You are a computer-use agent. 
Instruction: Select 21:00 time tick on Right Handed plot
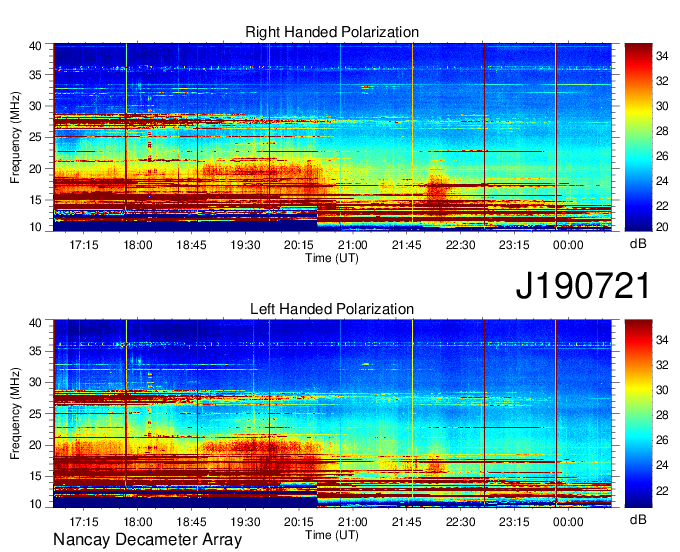pyautogui.click(x=353, y=245)
